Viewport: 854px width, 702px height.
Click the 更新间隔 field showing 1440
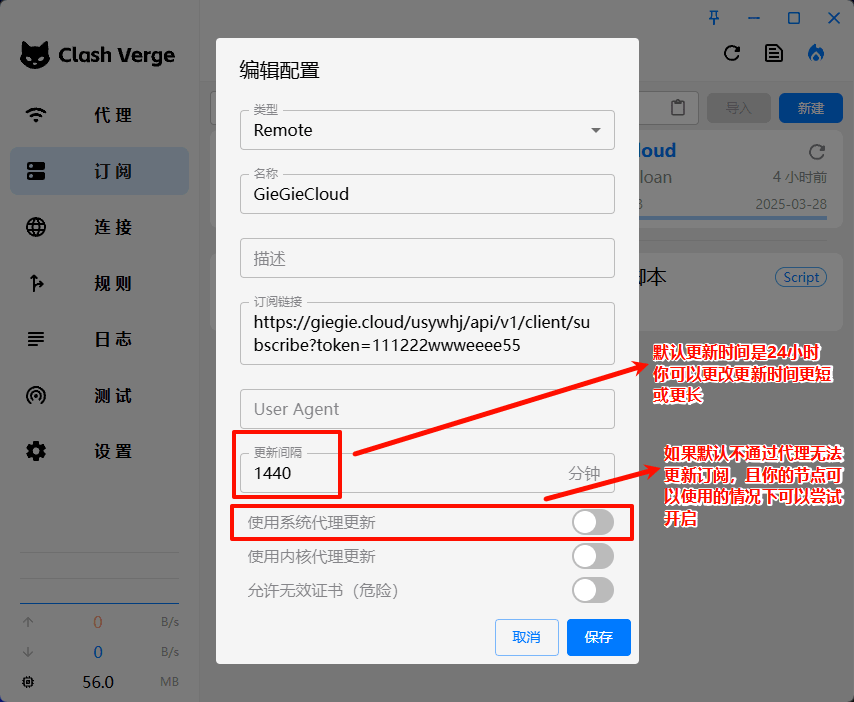[427, 473]
